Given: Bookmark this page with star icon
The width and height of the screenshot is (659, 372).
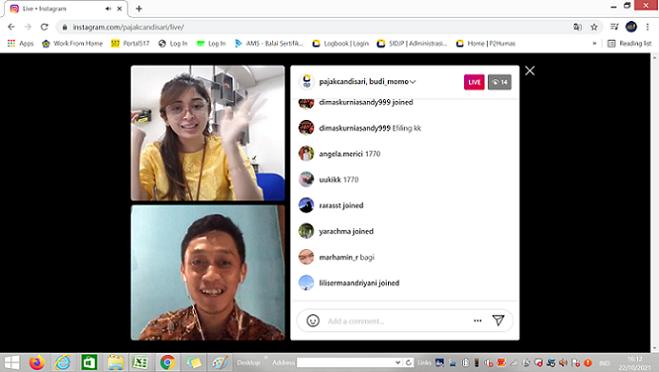Looking at the screenshot, I should click(594, 27).
